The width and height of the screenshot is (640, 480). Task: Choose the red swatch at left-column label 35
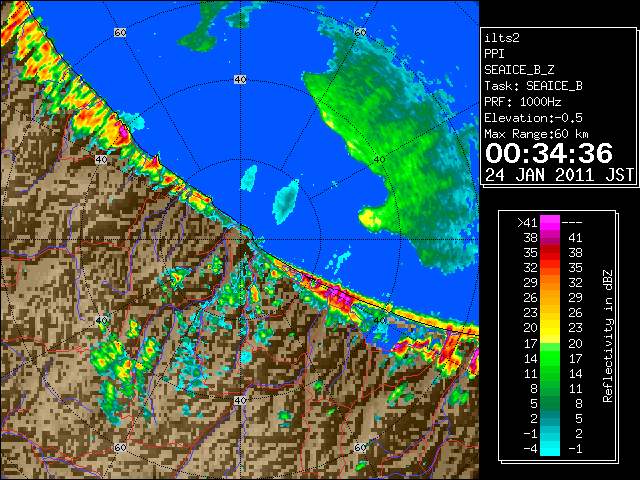[550, 253]
